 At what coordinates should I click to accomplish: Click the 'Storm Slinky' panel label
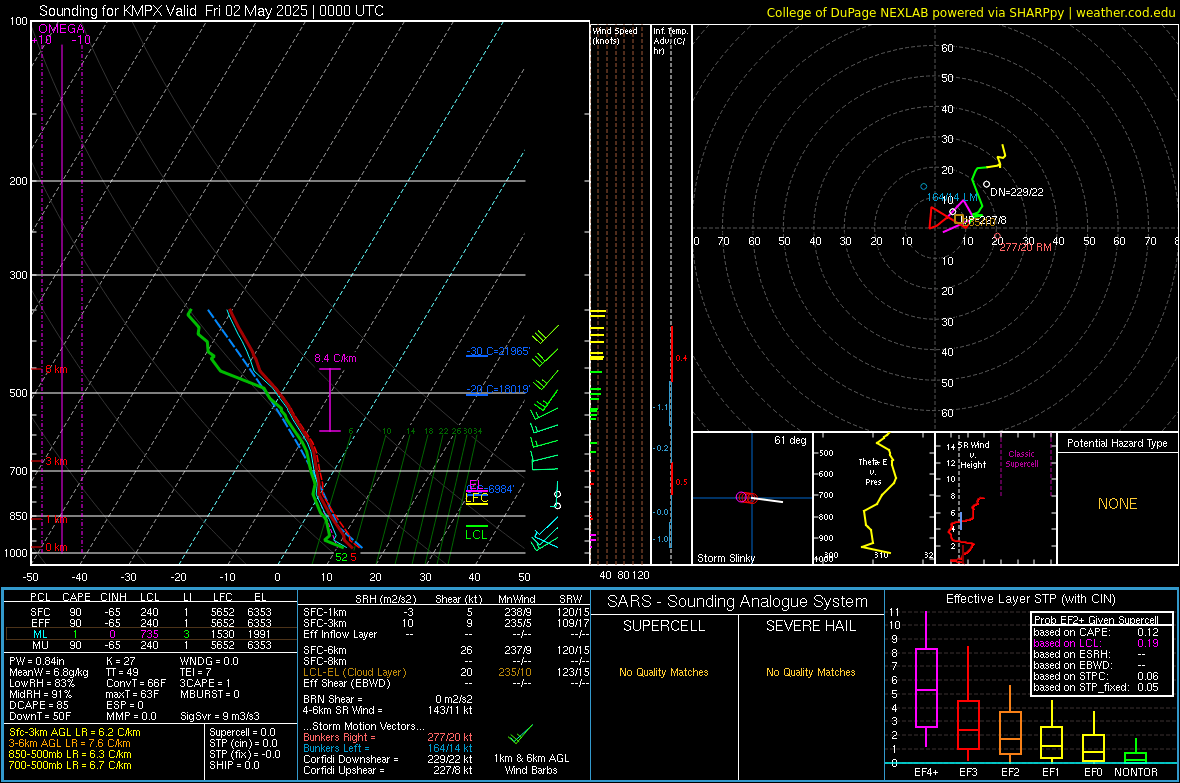click(x=725, y=558)
